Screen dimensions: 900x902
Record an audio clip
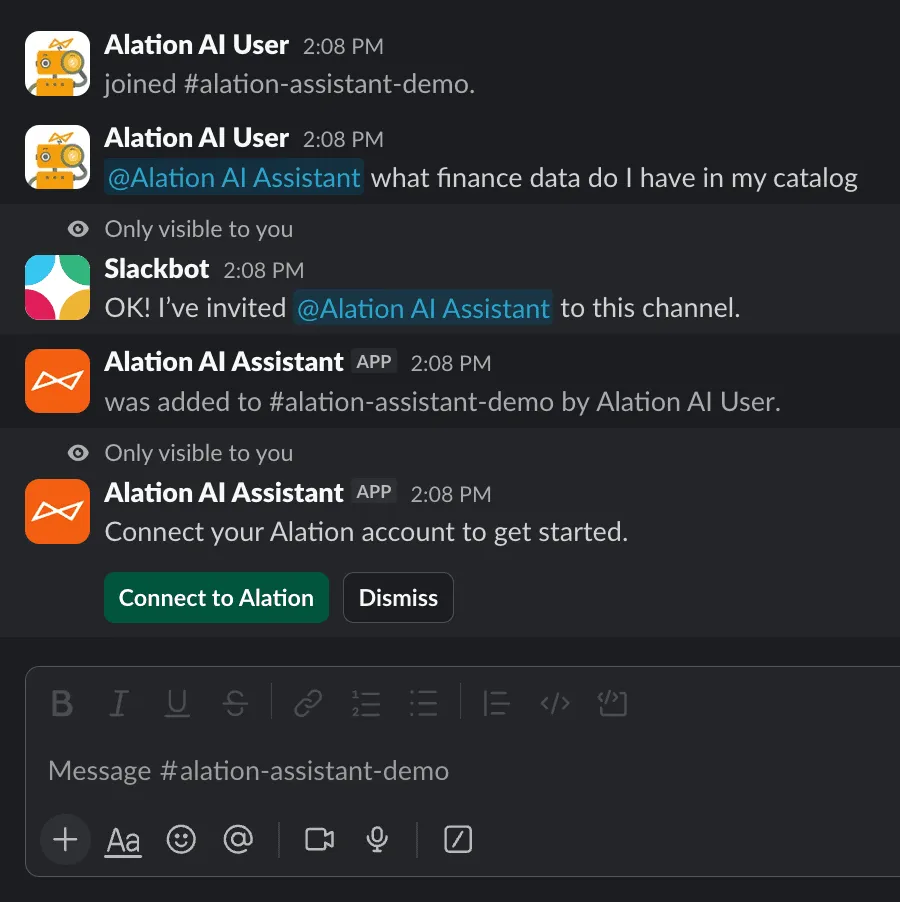[x=377, y=840]
